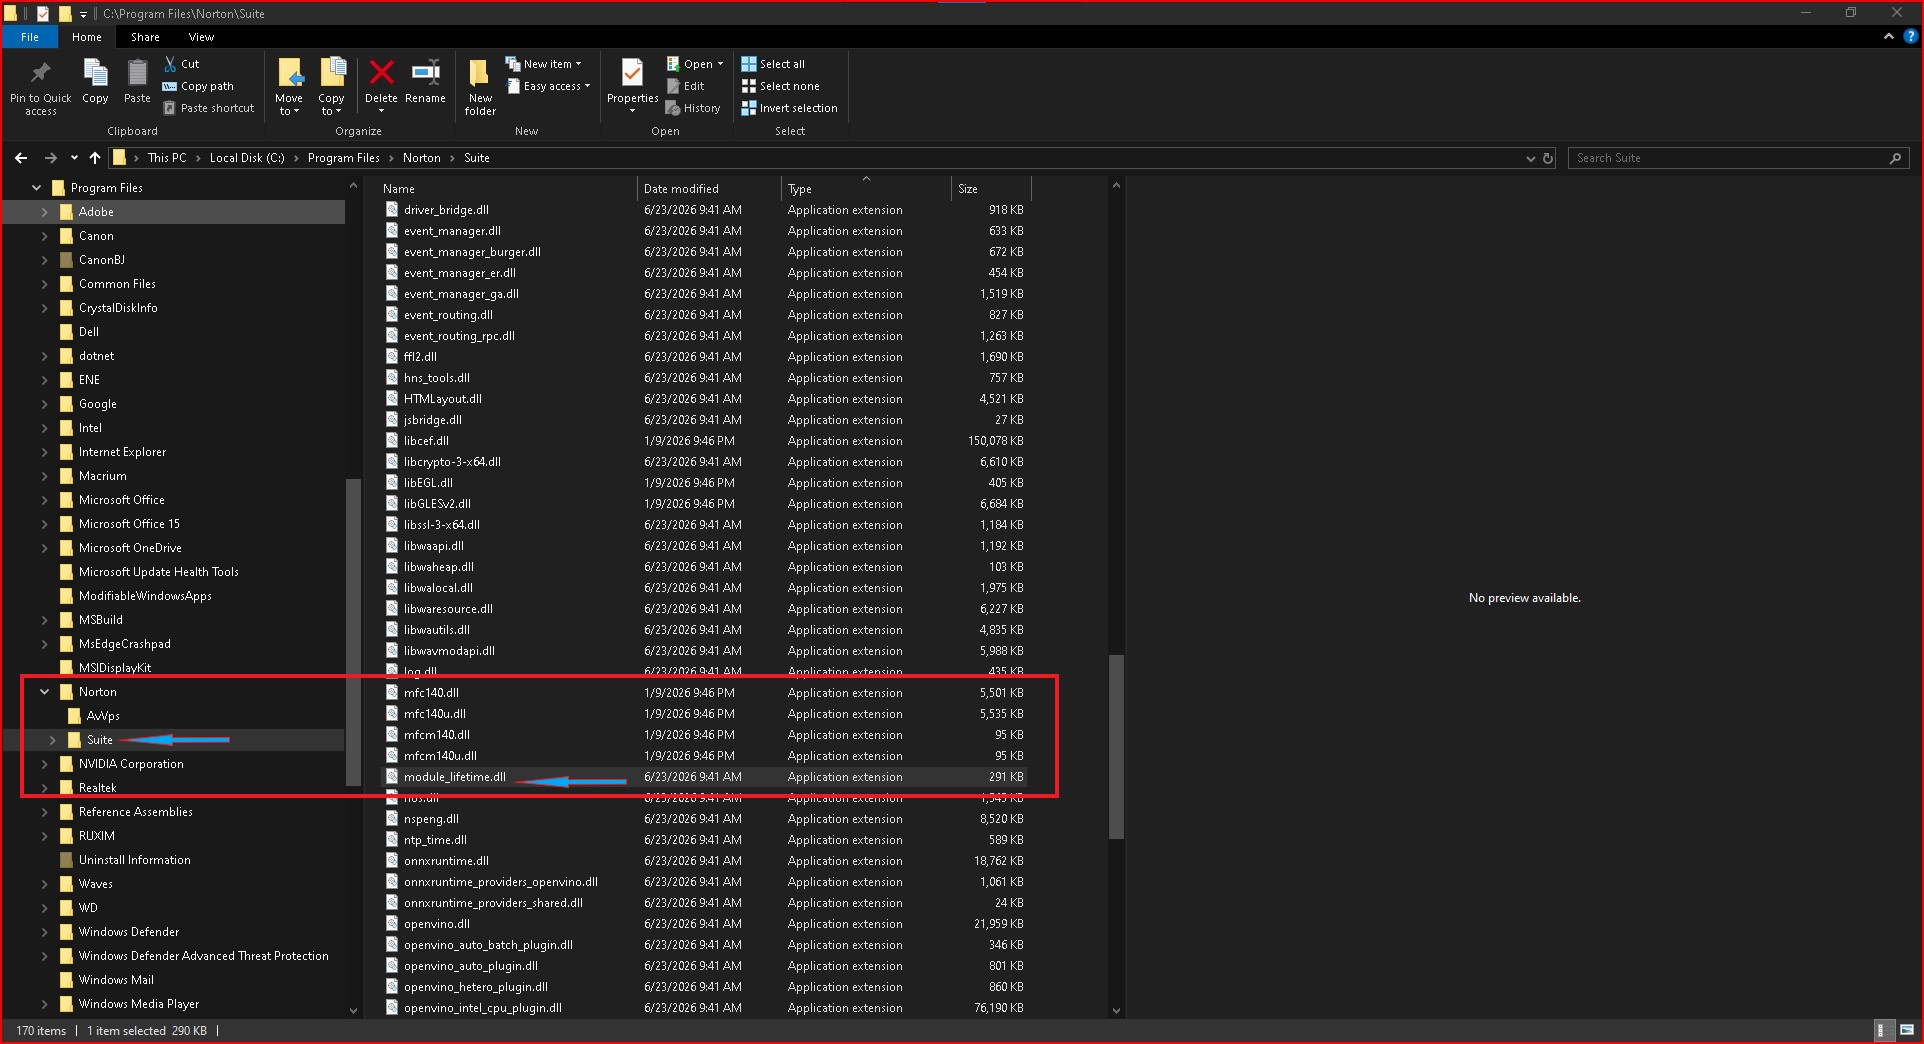The image size is (1924, 1044).
Task: Expand the Adobe folder tree node
Action: [44, 212]
